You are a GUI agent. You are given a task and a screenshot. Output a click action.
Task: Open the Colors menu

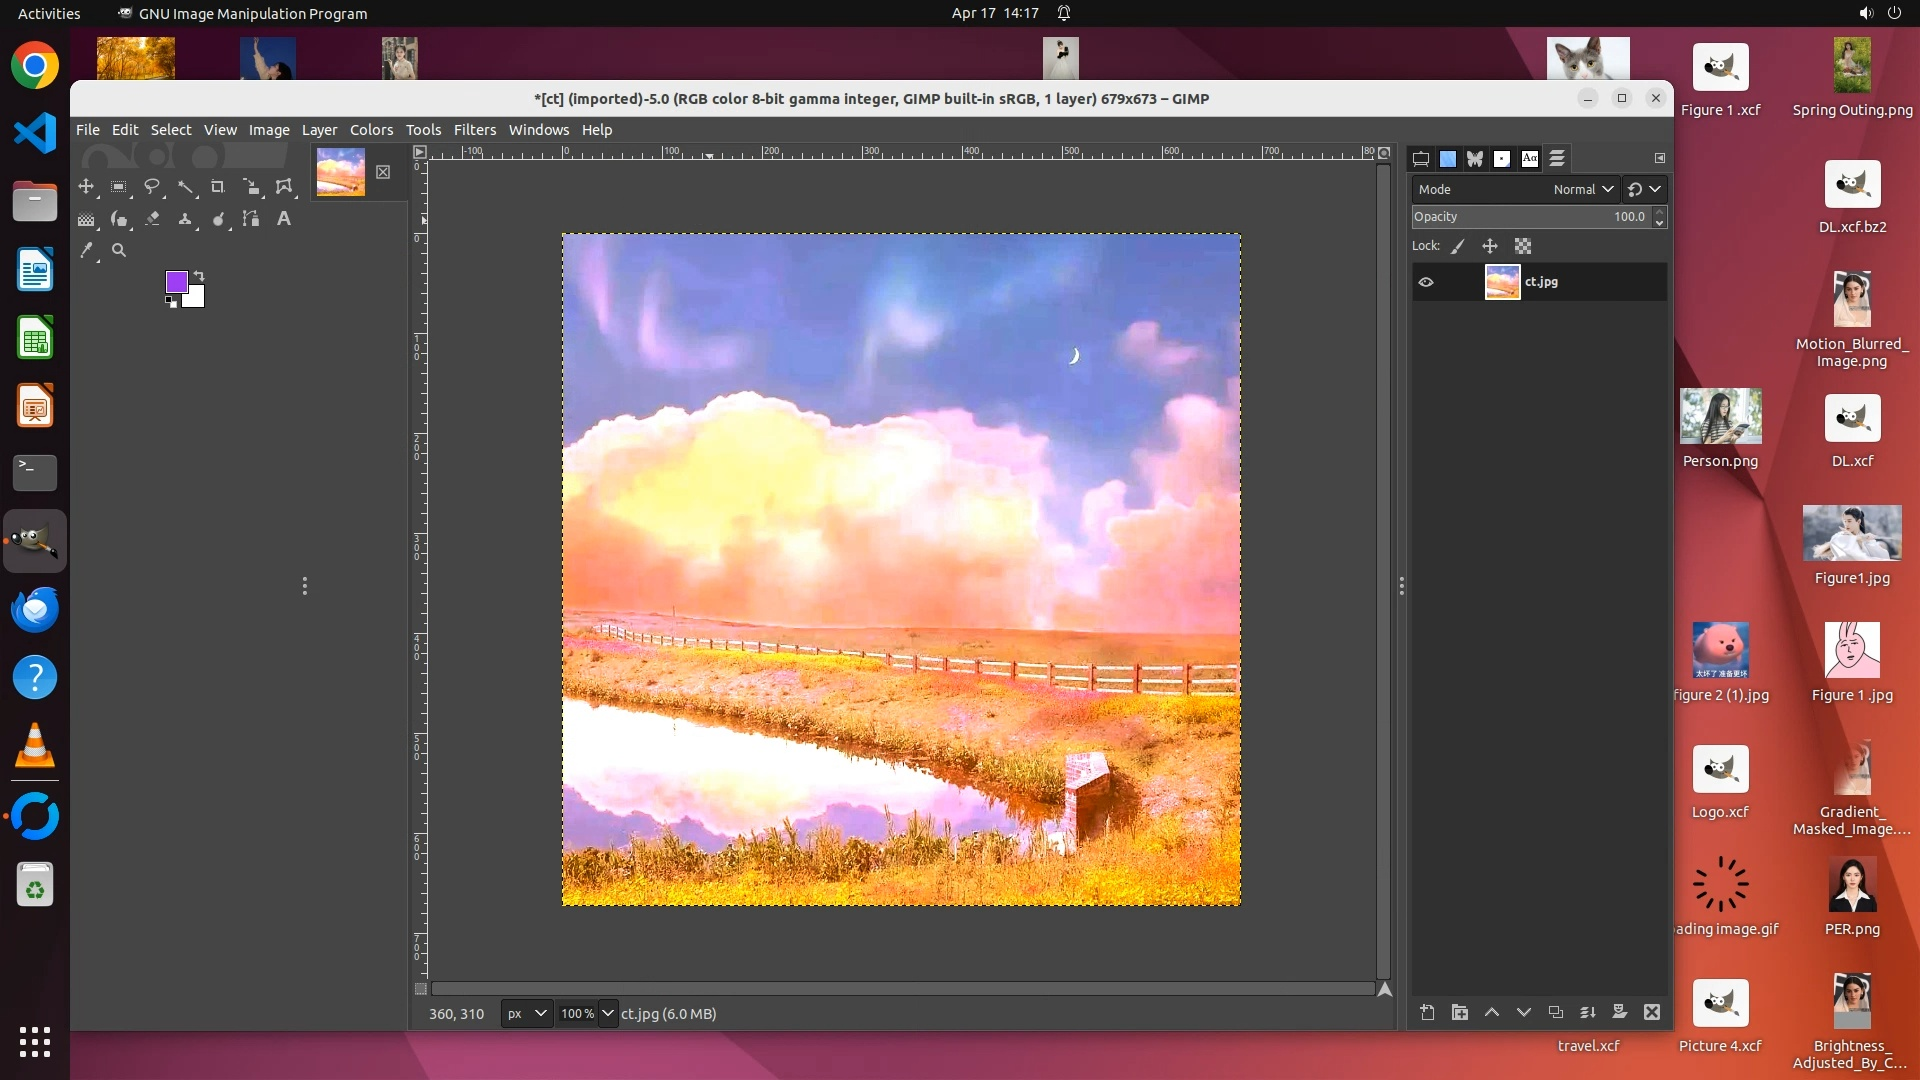pyautogui.click(x=371, y=130)
